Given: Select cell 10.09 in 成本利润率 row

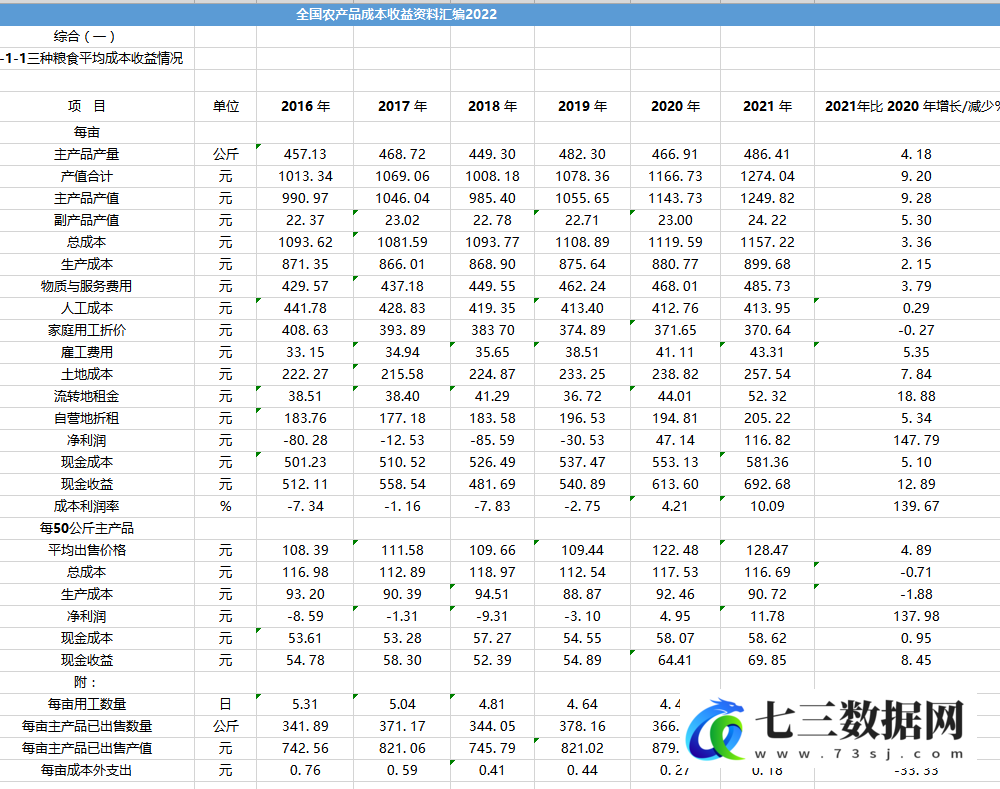Looking at the screenshot, I should coord(767,506).
